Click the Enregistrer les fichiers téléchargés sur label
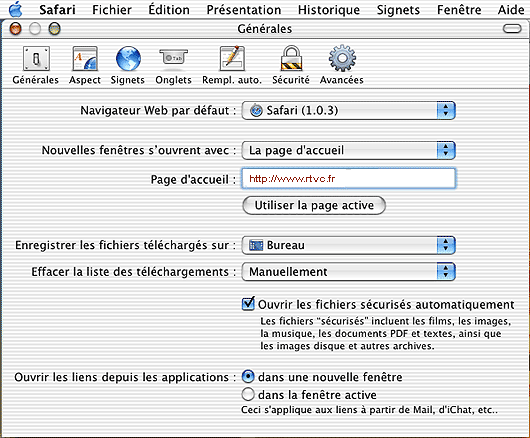 [x=125, y=245]
